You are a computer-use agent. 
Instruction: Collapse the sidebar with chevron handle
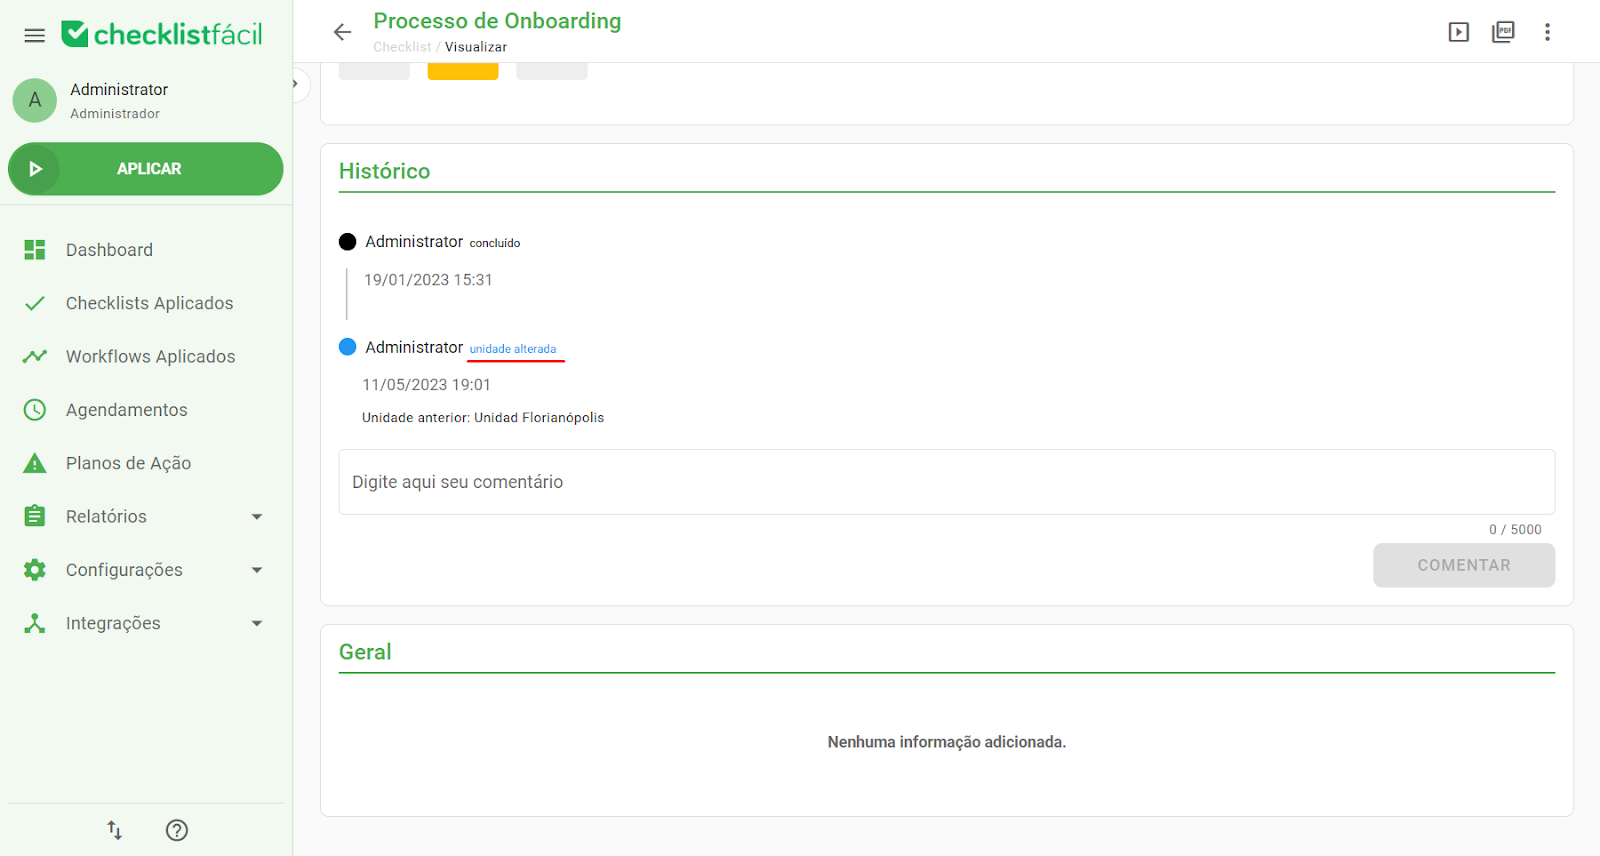click(x=296, y=84)
